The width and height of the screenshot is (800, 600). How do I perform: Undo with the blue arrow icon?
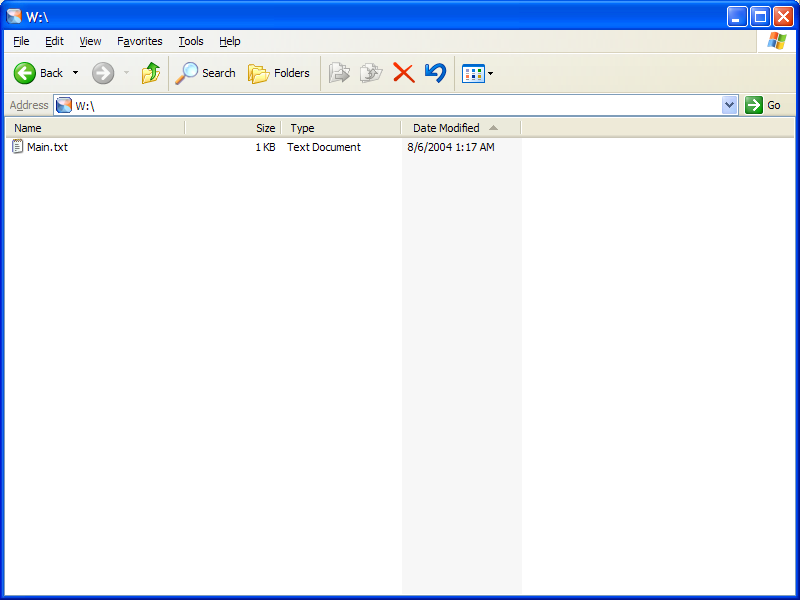pos(435,73)
